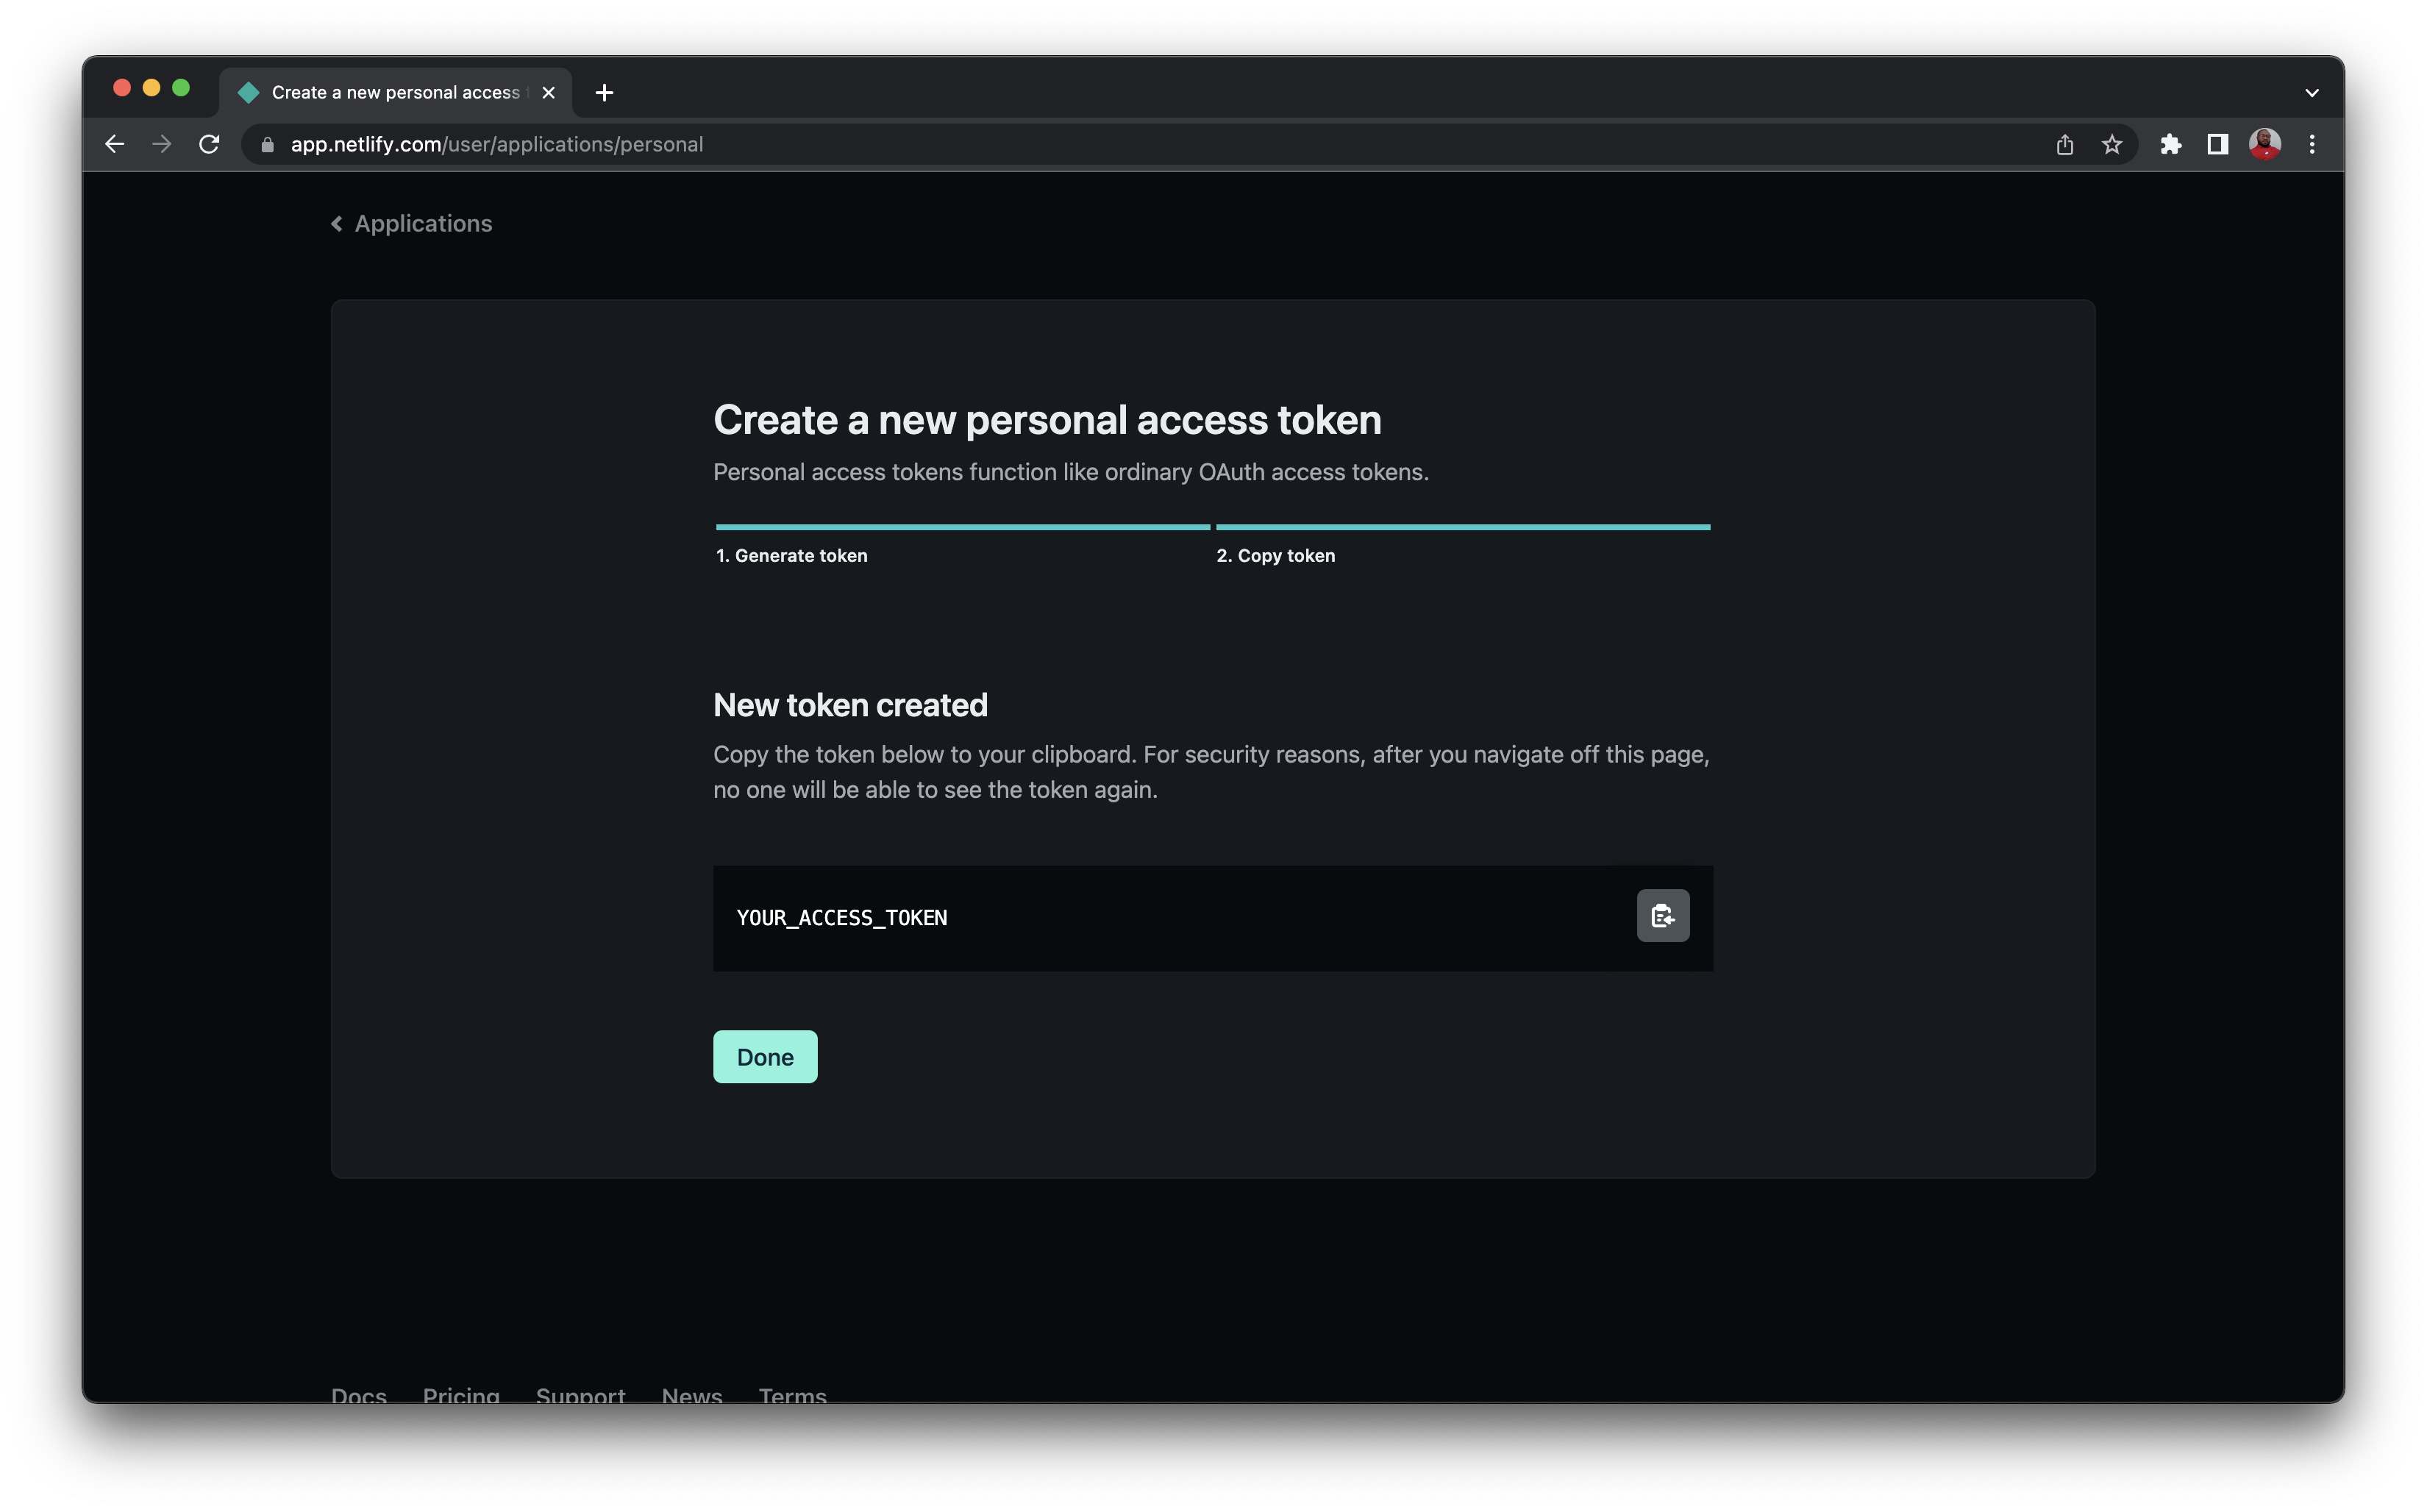Reload the Netlify page
The width and height of the screenshot is (2427, 1512).
(210, 144)
